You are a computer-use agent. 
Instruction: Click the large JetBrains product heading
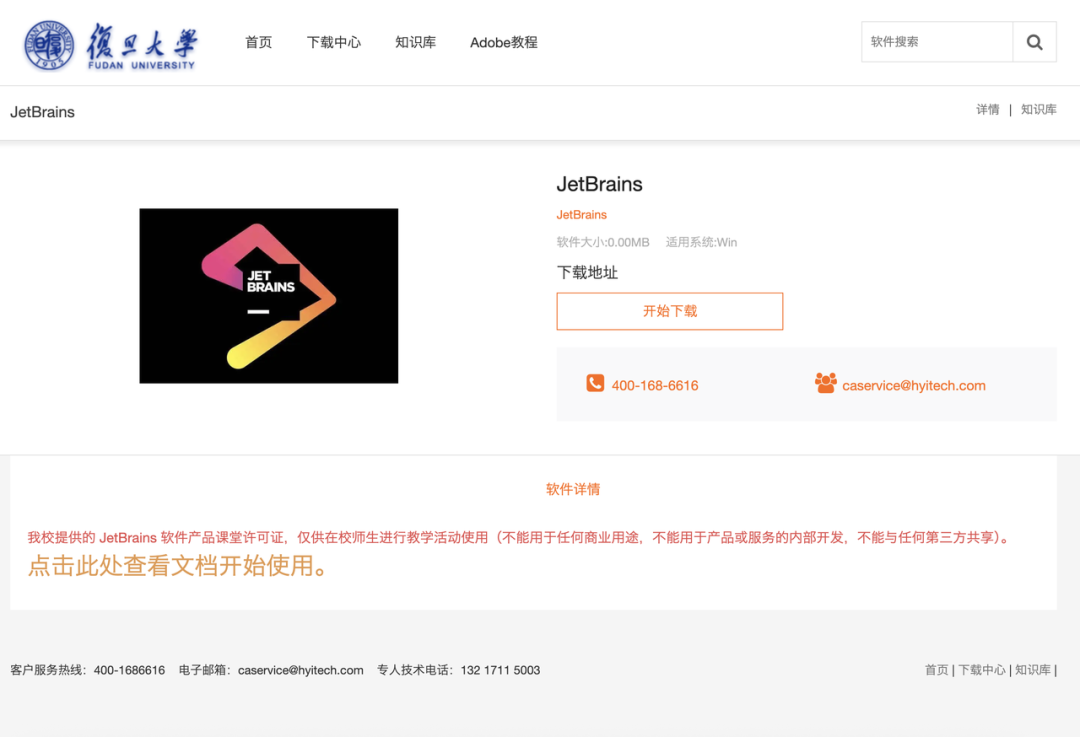click(x=599, y=185)
